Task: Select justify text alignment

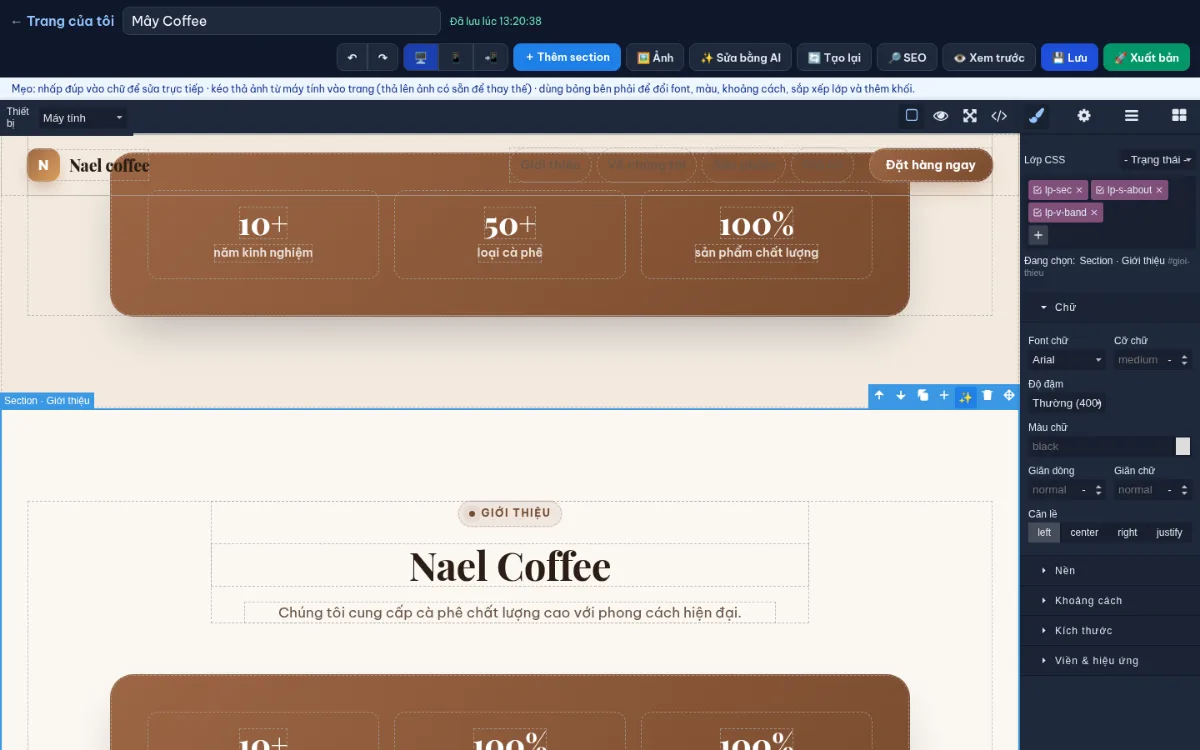Action: coord(1169,532)
